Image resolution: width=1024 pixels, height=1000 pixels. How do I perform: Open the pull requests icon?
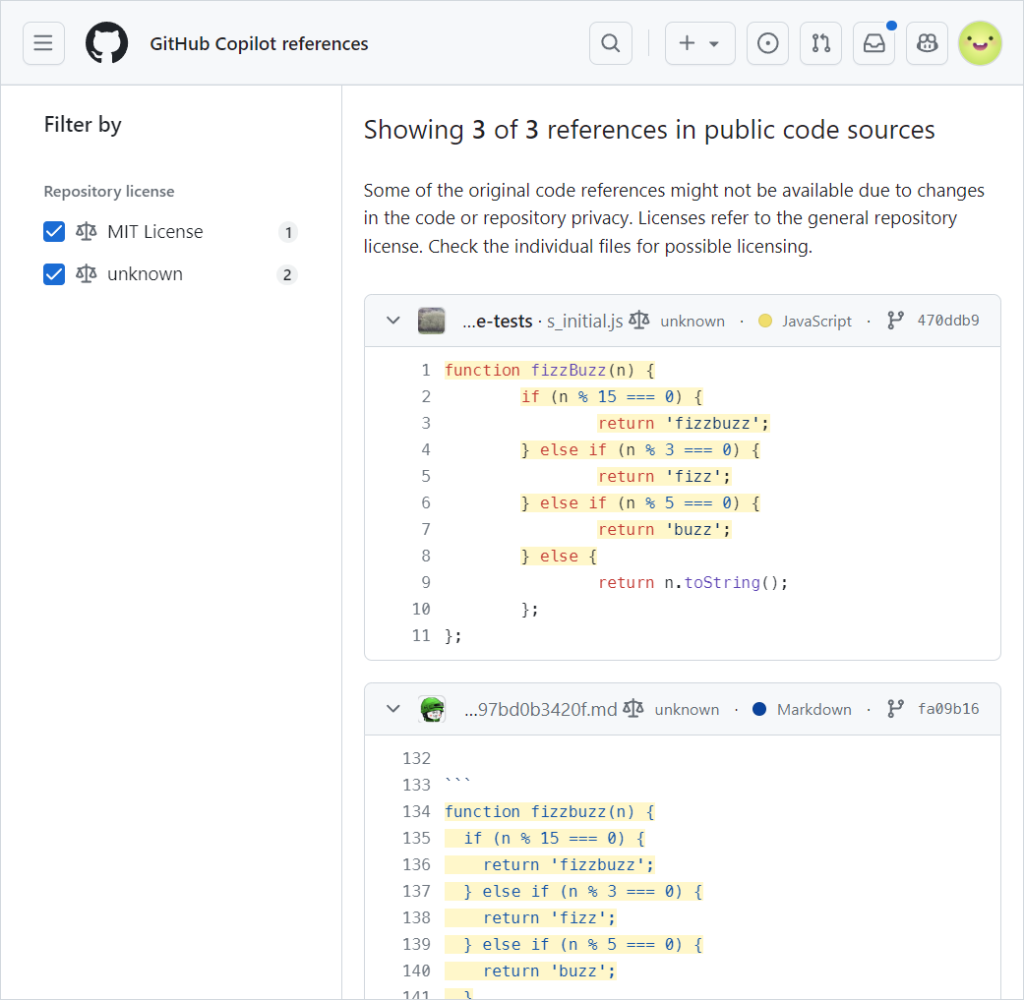pos(820,43)
